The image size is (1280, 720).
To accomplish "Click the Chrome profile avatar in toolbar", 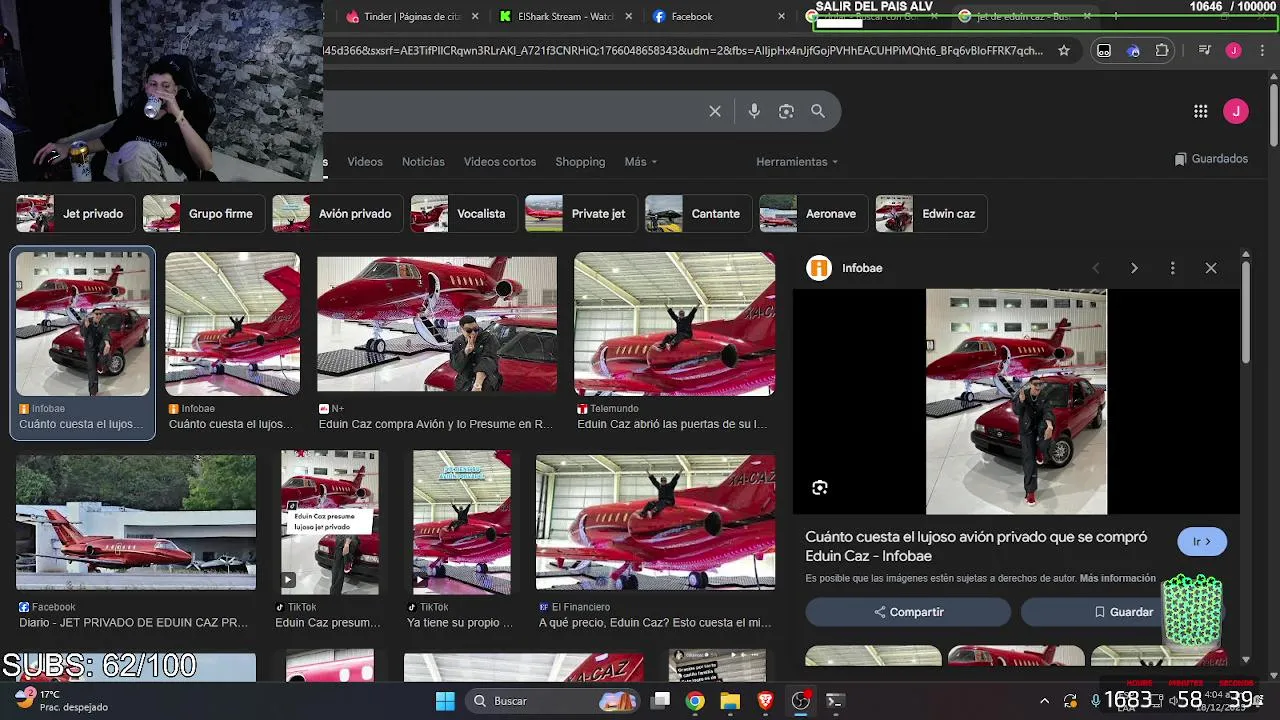I will pyautogui.click(x=1234, y=50).
